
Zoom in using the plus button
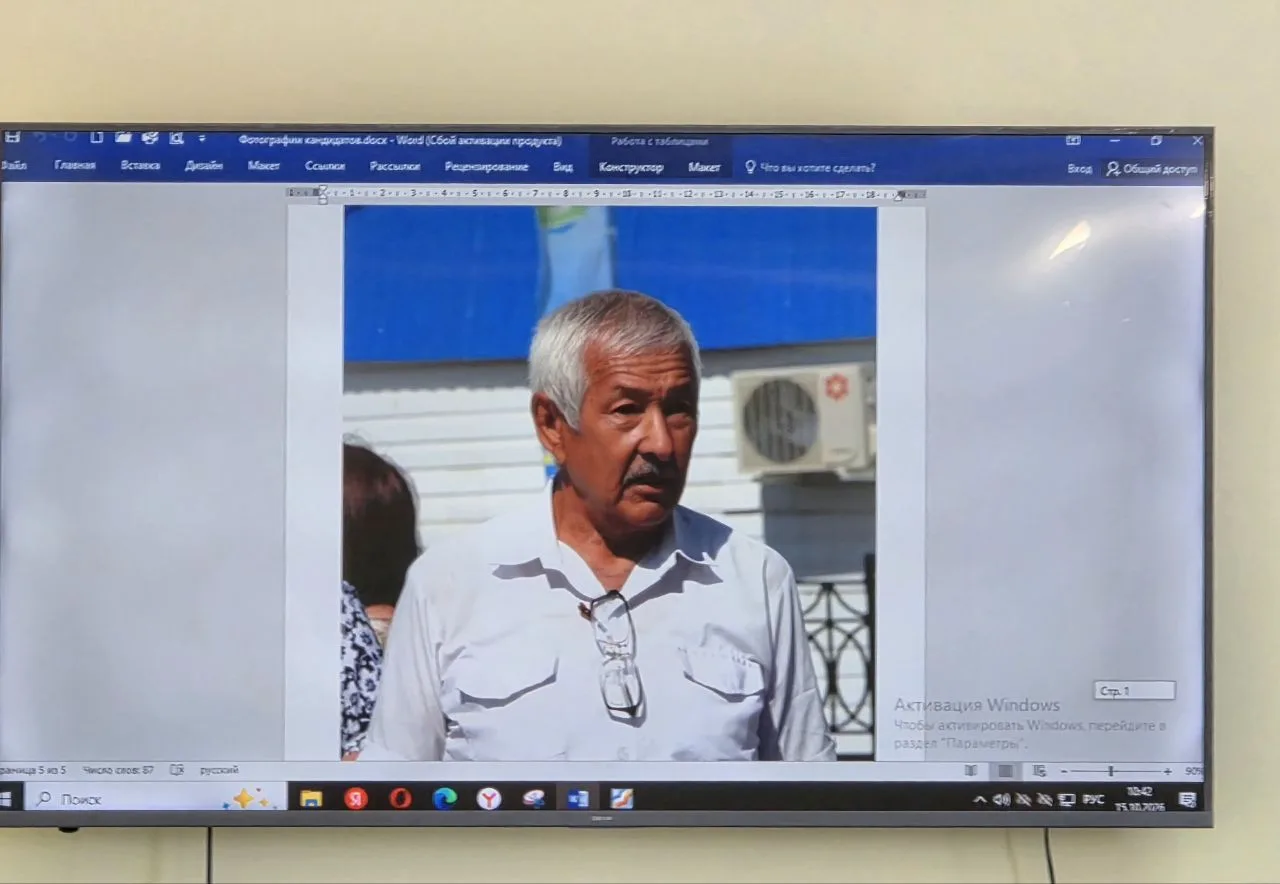(1167, 772)
